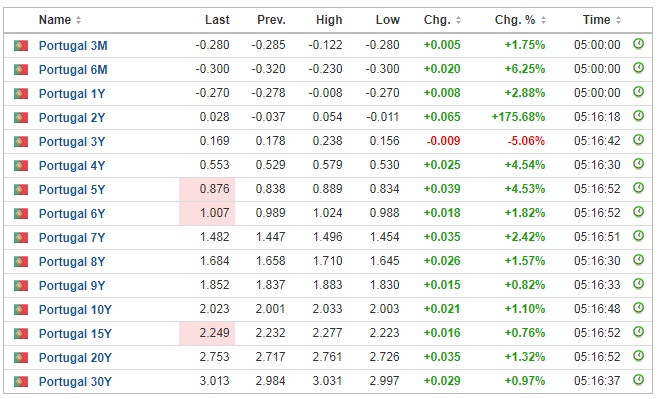Open the Portugal 3Y bond link

[x=71, y=142]
